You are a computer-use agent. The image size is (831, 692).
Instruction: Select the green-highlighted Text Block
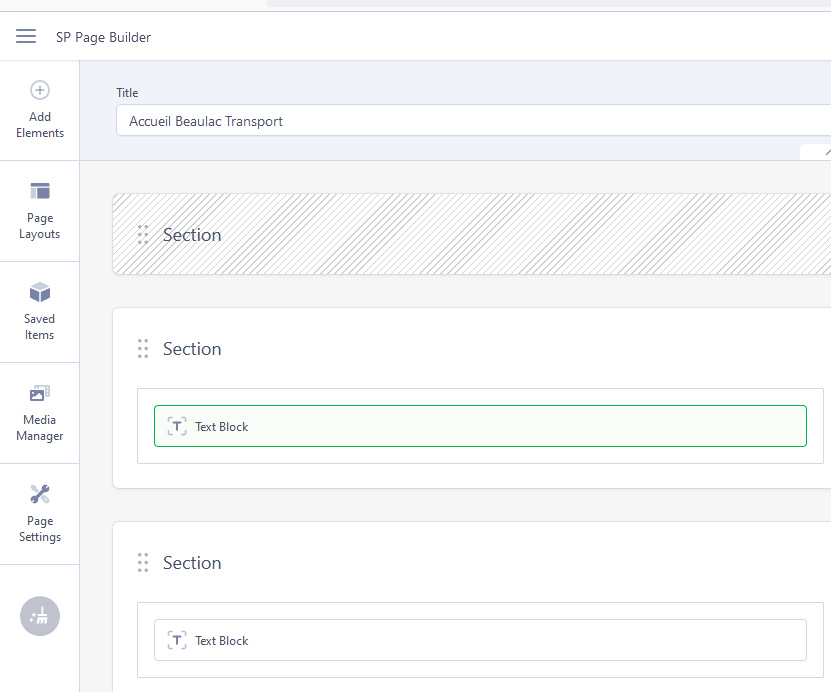480,427
